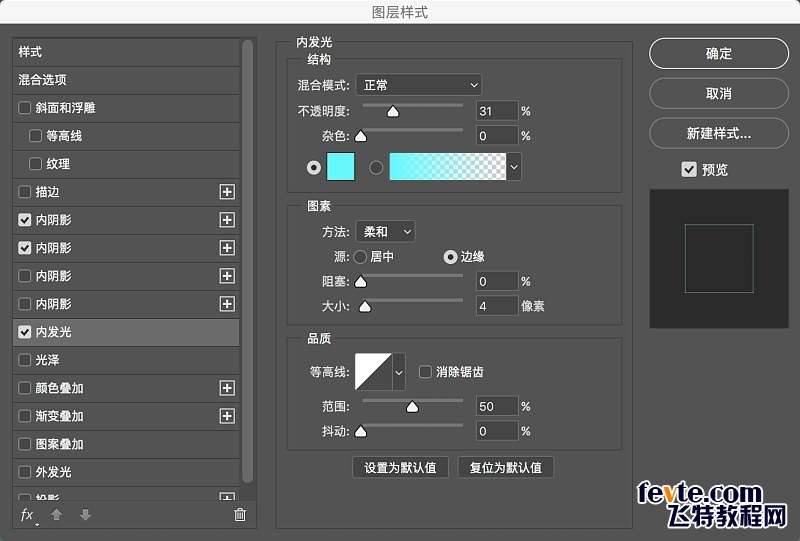Screen dimensions: 800x541
Task: Click the 阻塞 percentage input field
Action: point(497,281)
